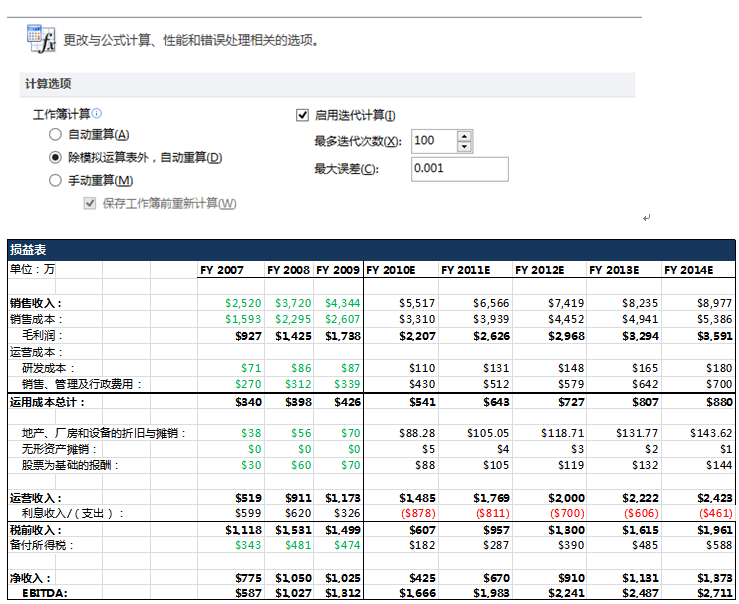
Task: Click the 销售收入 row label
Action: click(x=36, y=303)
